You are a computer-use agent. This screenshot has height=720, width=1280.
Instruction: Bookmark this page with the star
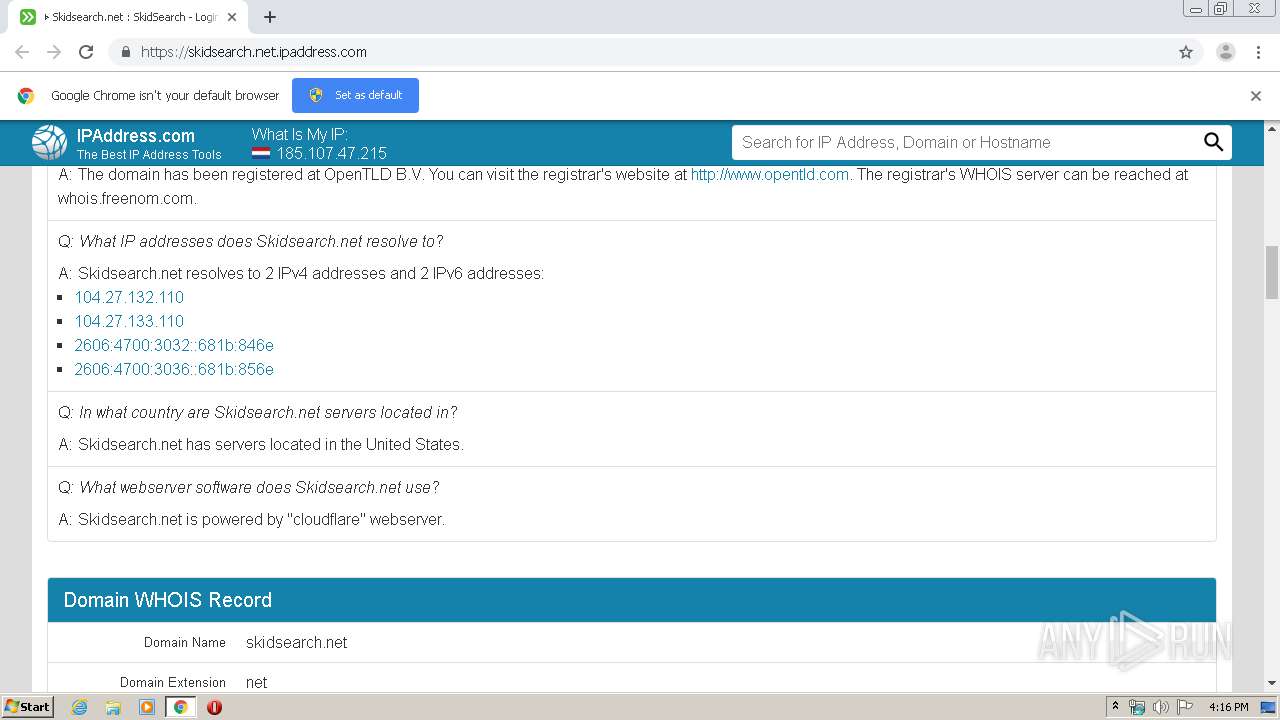click(x=1186, y=52)
